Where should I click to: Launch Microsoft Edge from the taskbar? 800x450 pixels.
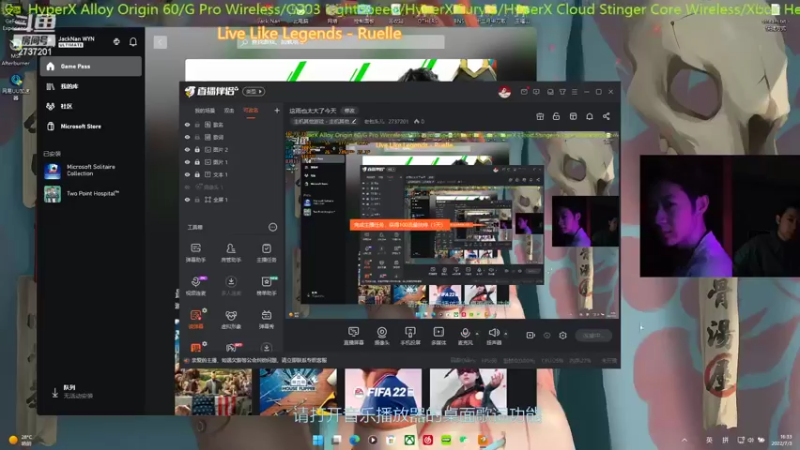coord(354,440)
